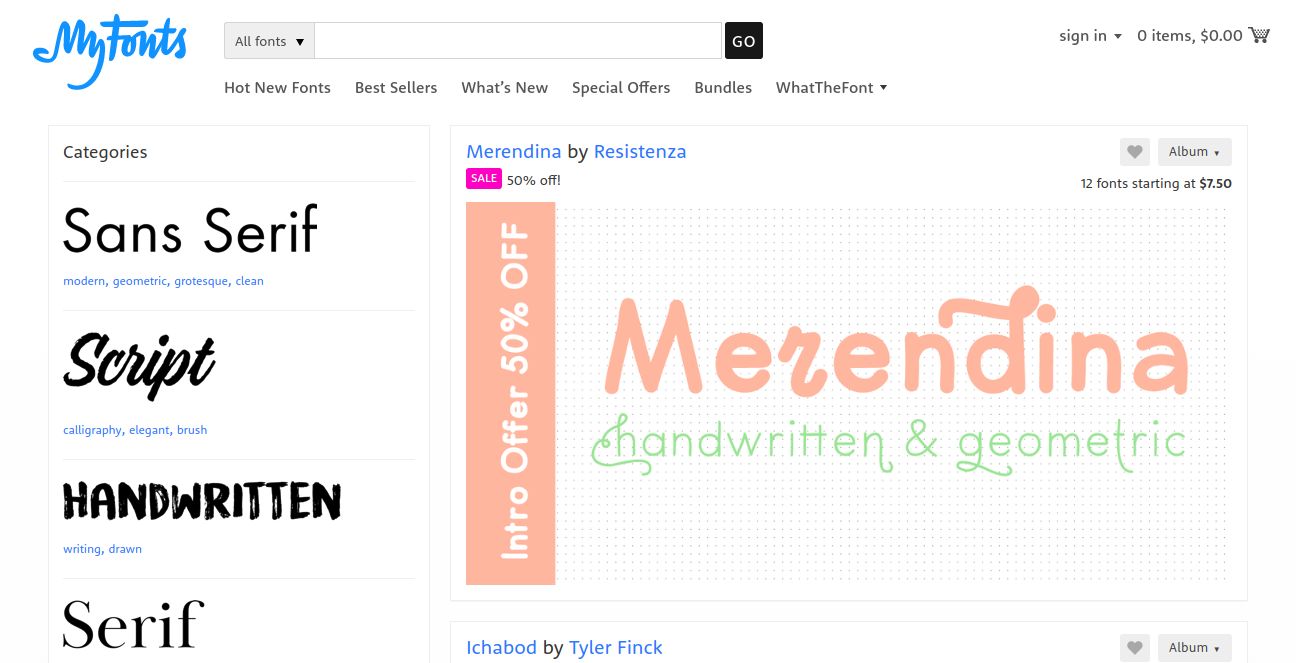Open the sign in dropdown
The image size is (1296, 663).
[1090, 36]
